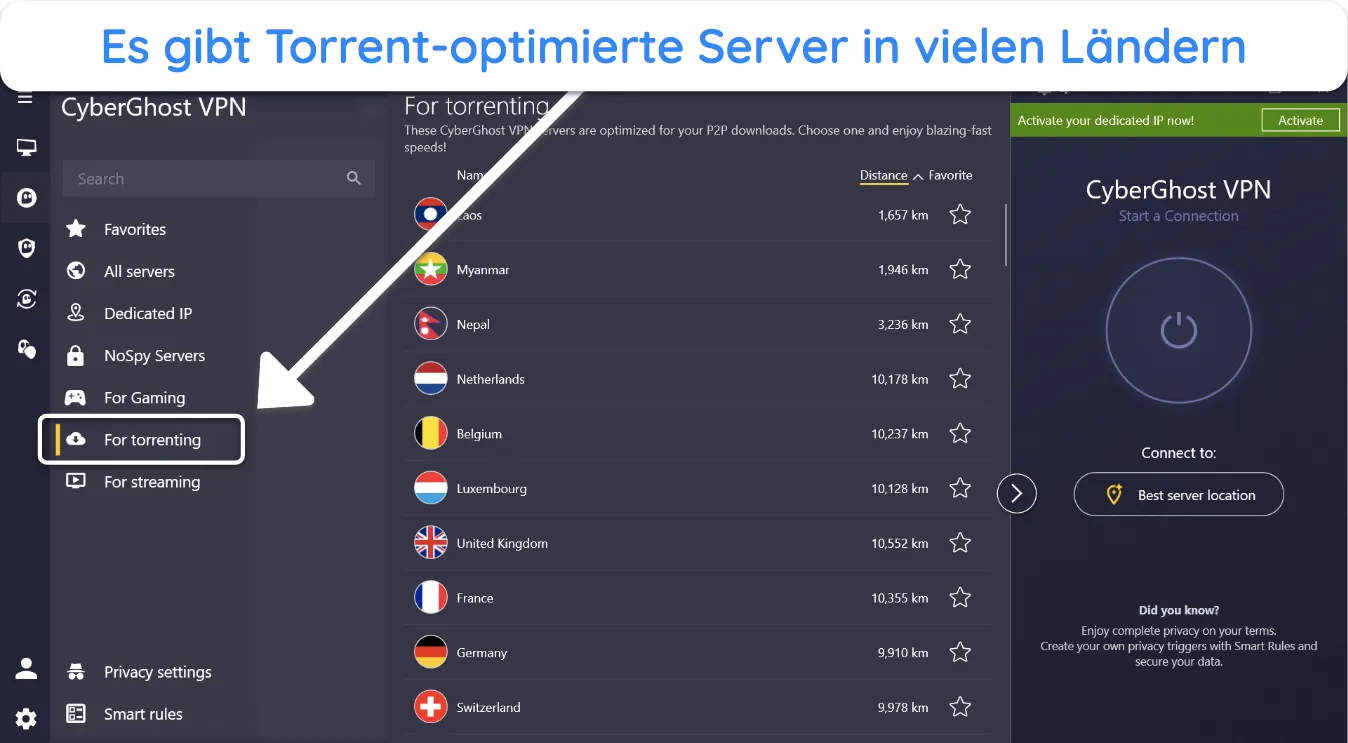
Task: Select NoSpy Servers in sidebar
Action: 154,355
